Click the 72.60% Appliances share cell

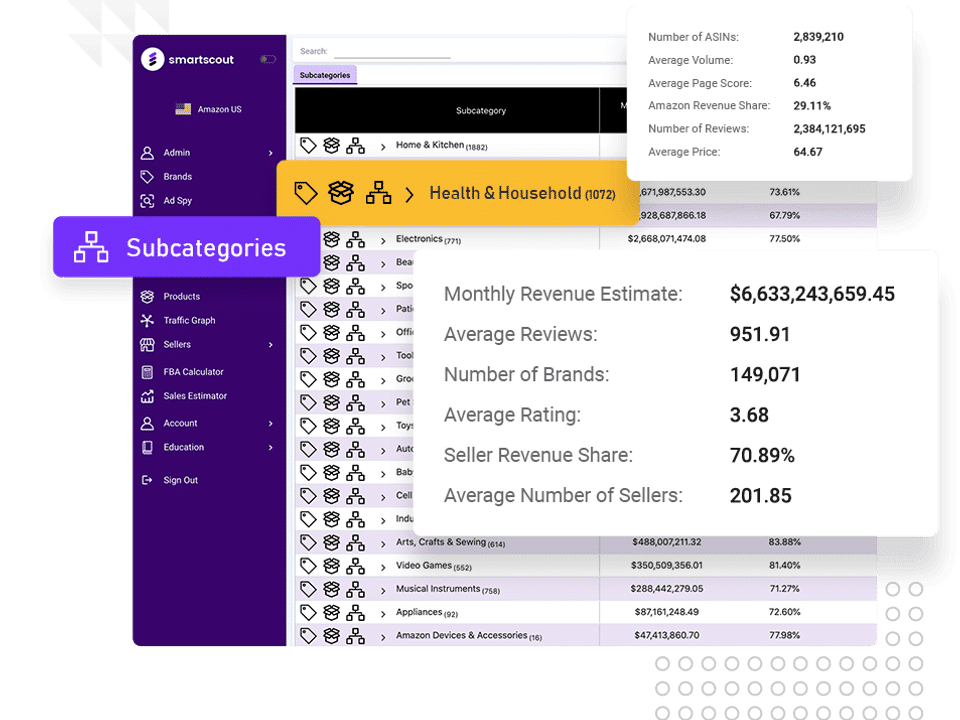tap(784, 612)
